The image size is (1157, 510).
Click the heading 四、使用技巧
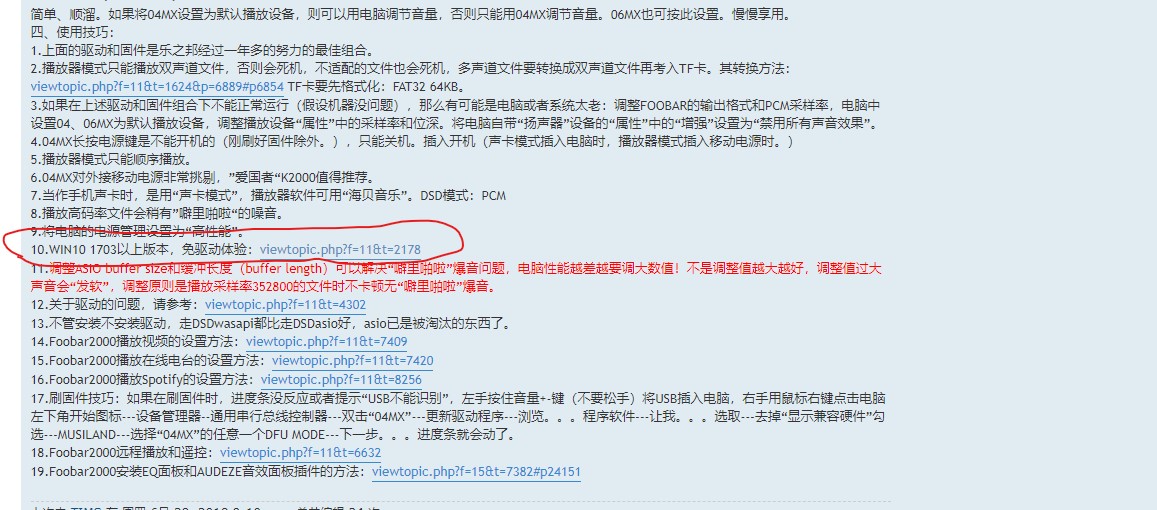(72, 32)
